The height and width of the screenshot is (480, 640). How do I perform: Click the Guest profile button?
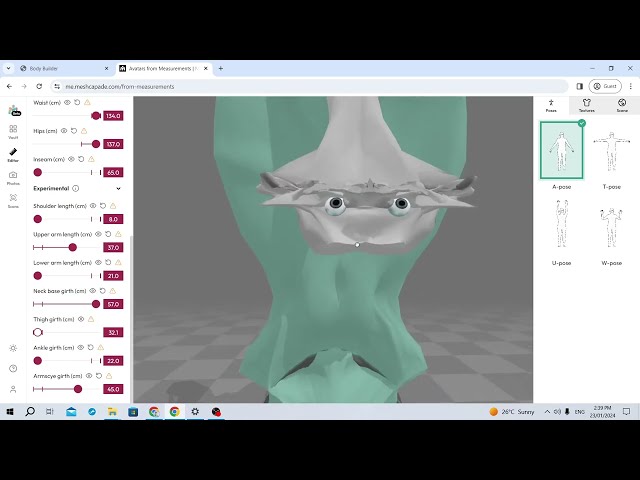pyautogui.click(x=605, y=87)
